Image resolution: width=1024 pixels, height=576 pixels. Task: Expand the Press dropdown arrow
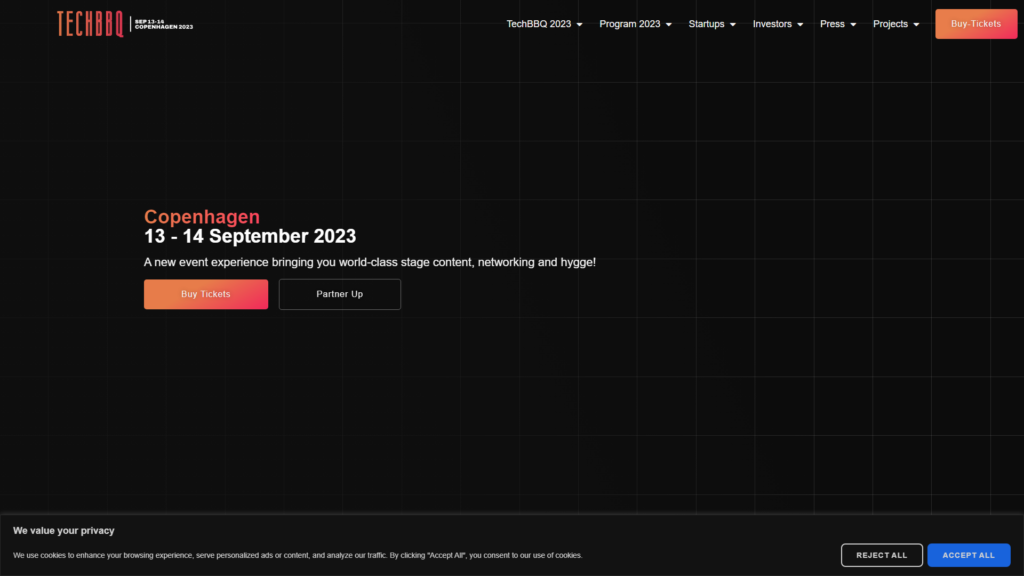(x=853, y=25)
